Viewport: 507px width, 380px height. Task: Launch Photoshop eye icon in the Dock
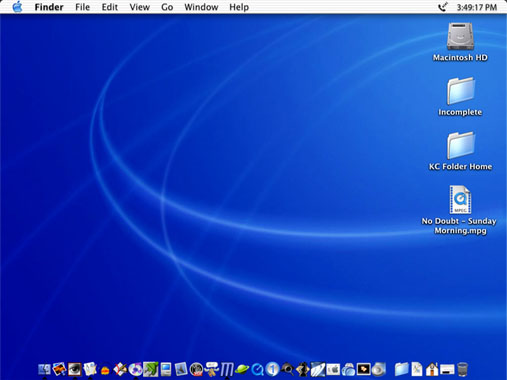pos(75,369)
